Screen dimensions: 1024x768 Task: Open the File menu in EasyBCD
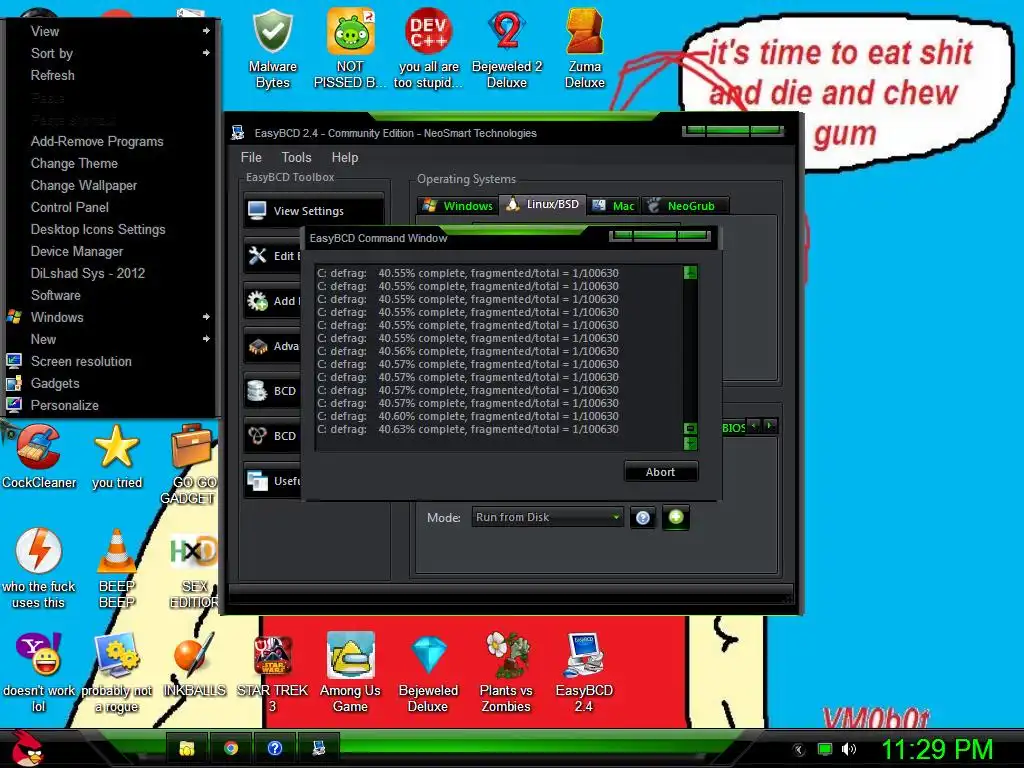251,157
